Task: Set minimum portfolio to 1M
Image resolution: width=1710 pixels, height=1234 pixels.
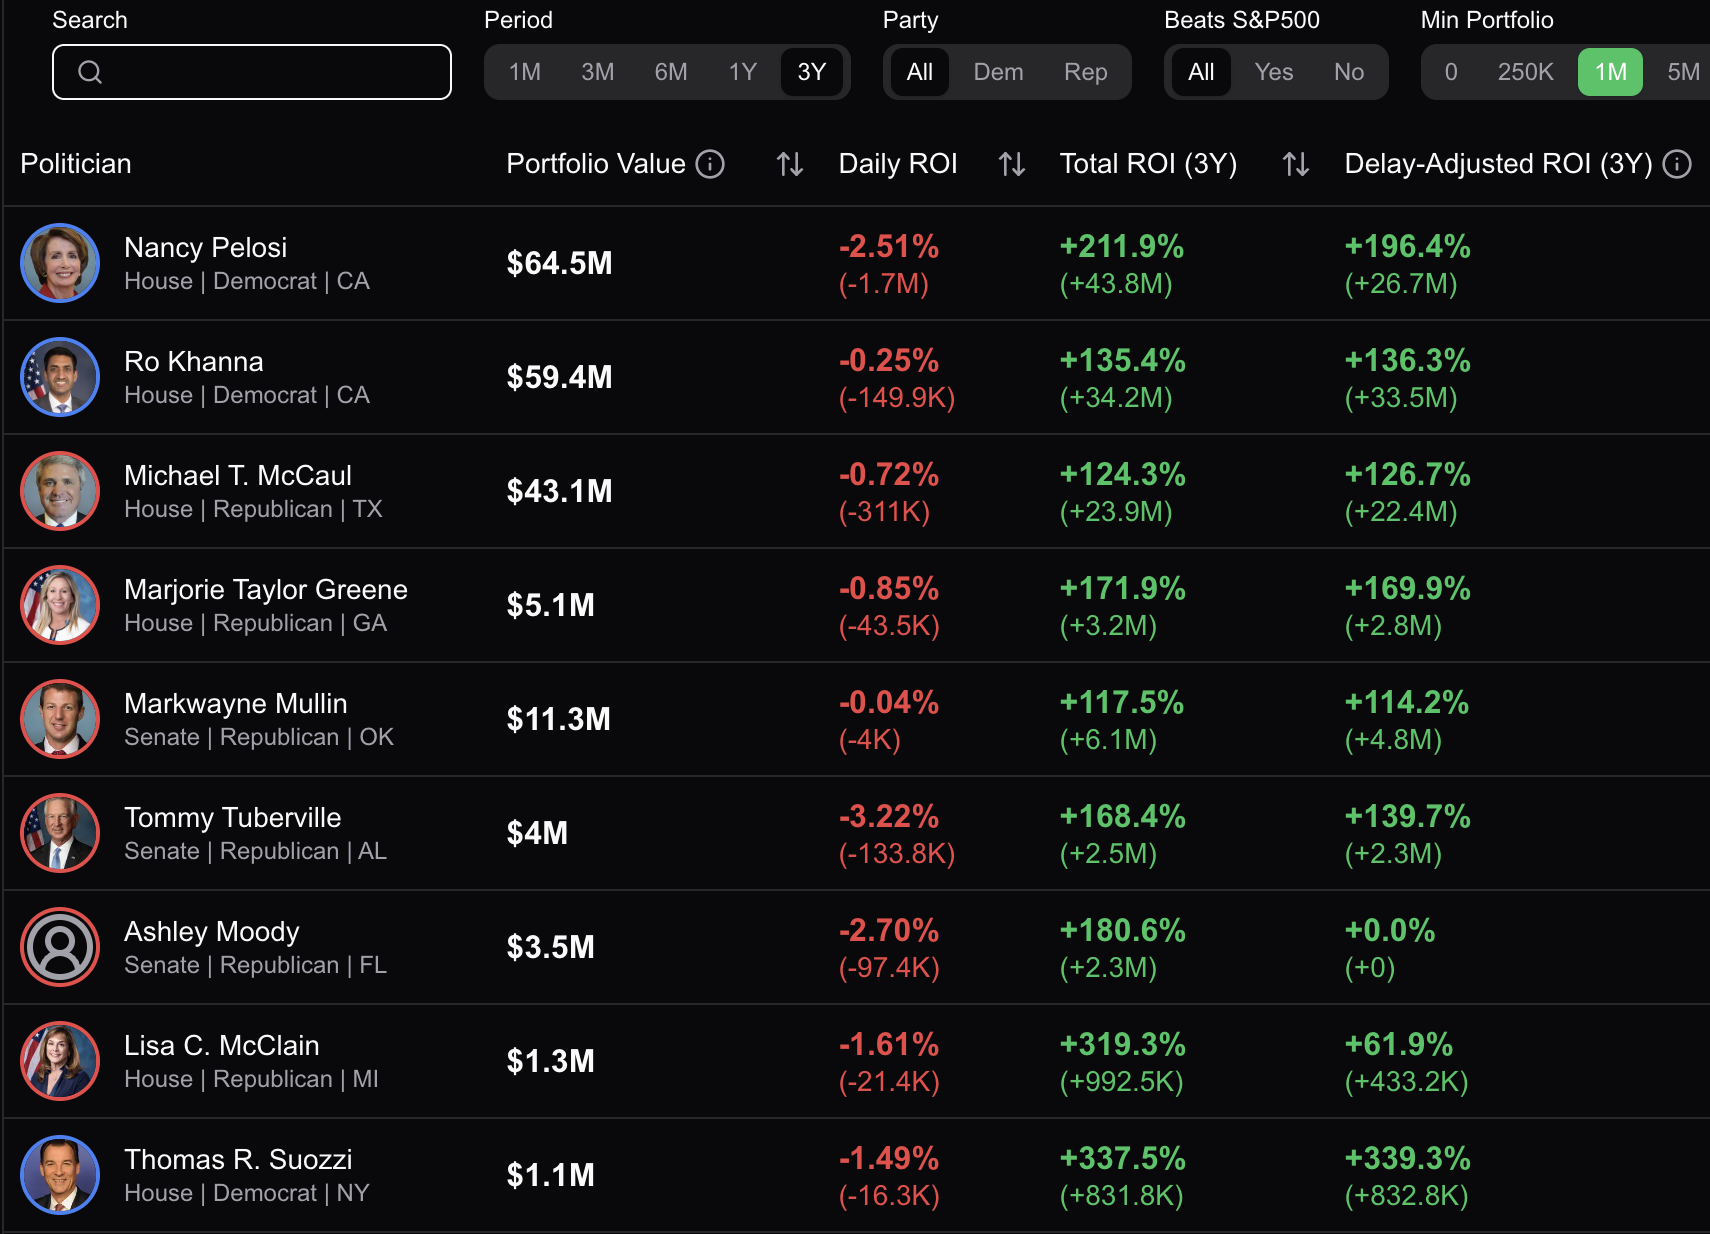Action: (1611, 72)
